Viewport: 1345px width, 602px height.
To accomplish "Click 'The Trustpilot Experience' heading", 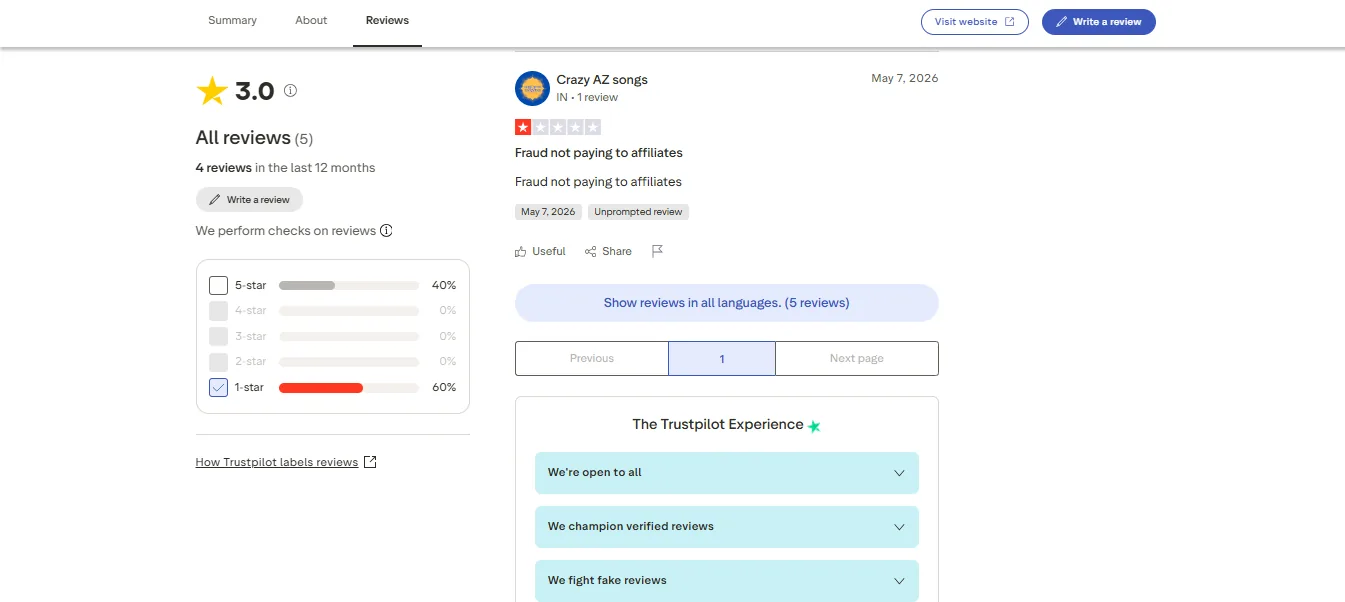I will pyautogui.click(x=718, y=425).
